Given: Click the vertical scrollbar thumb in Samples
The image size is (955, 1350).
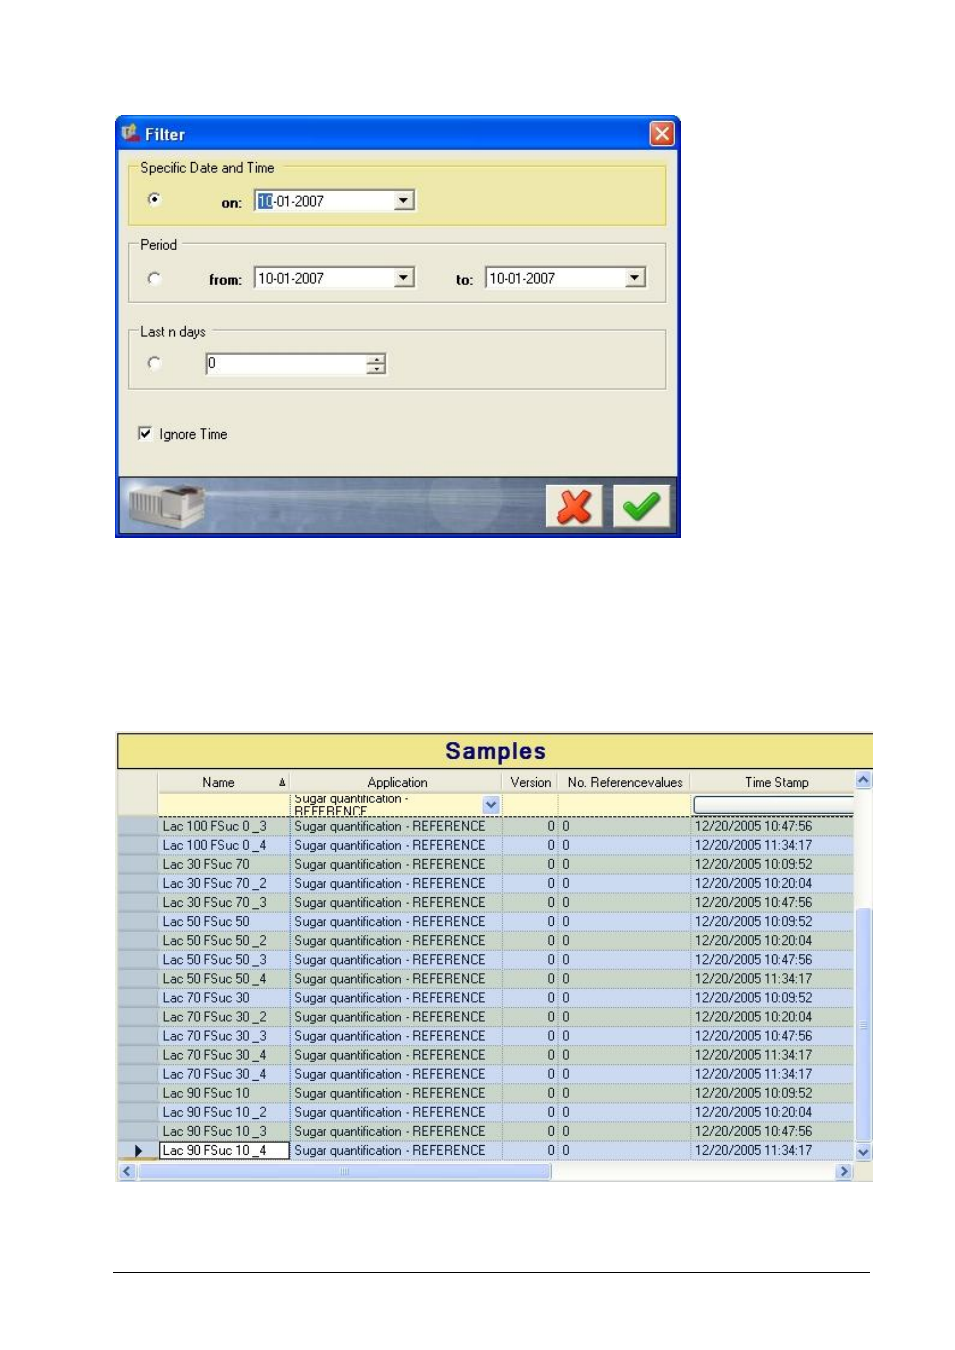Looking at the screenshot, I should (x=864, y=1024).
